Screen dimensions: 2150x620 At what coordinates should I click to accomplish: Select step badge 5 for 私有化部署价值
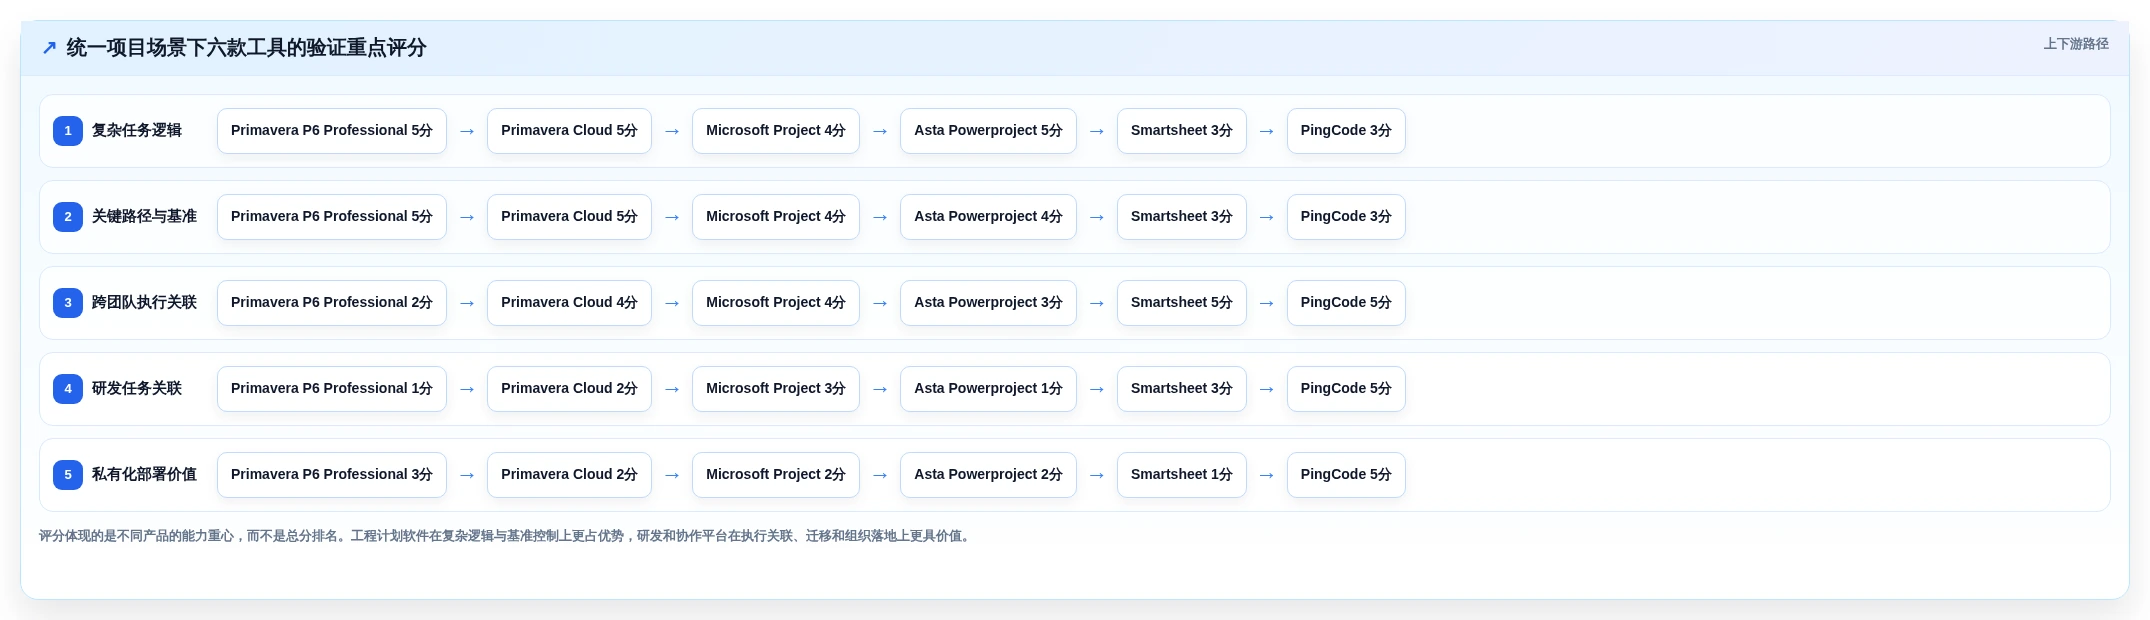pyautogui.click(x=68, y=475)
